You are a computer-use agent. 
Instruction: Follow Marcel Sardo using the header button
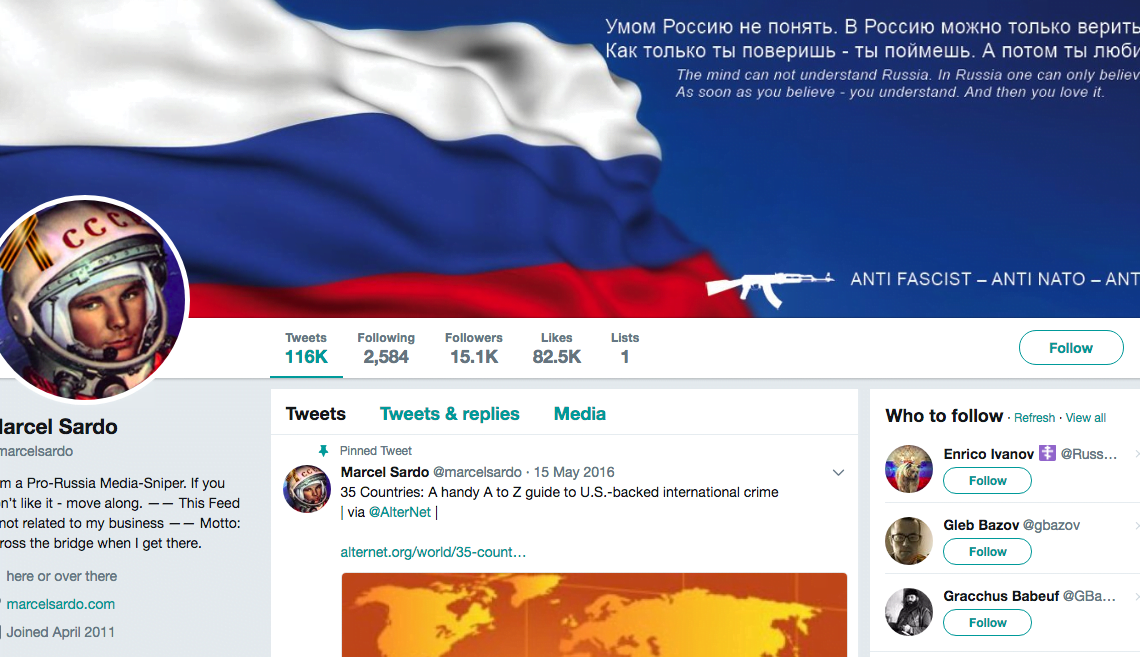1071,347
